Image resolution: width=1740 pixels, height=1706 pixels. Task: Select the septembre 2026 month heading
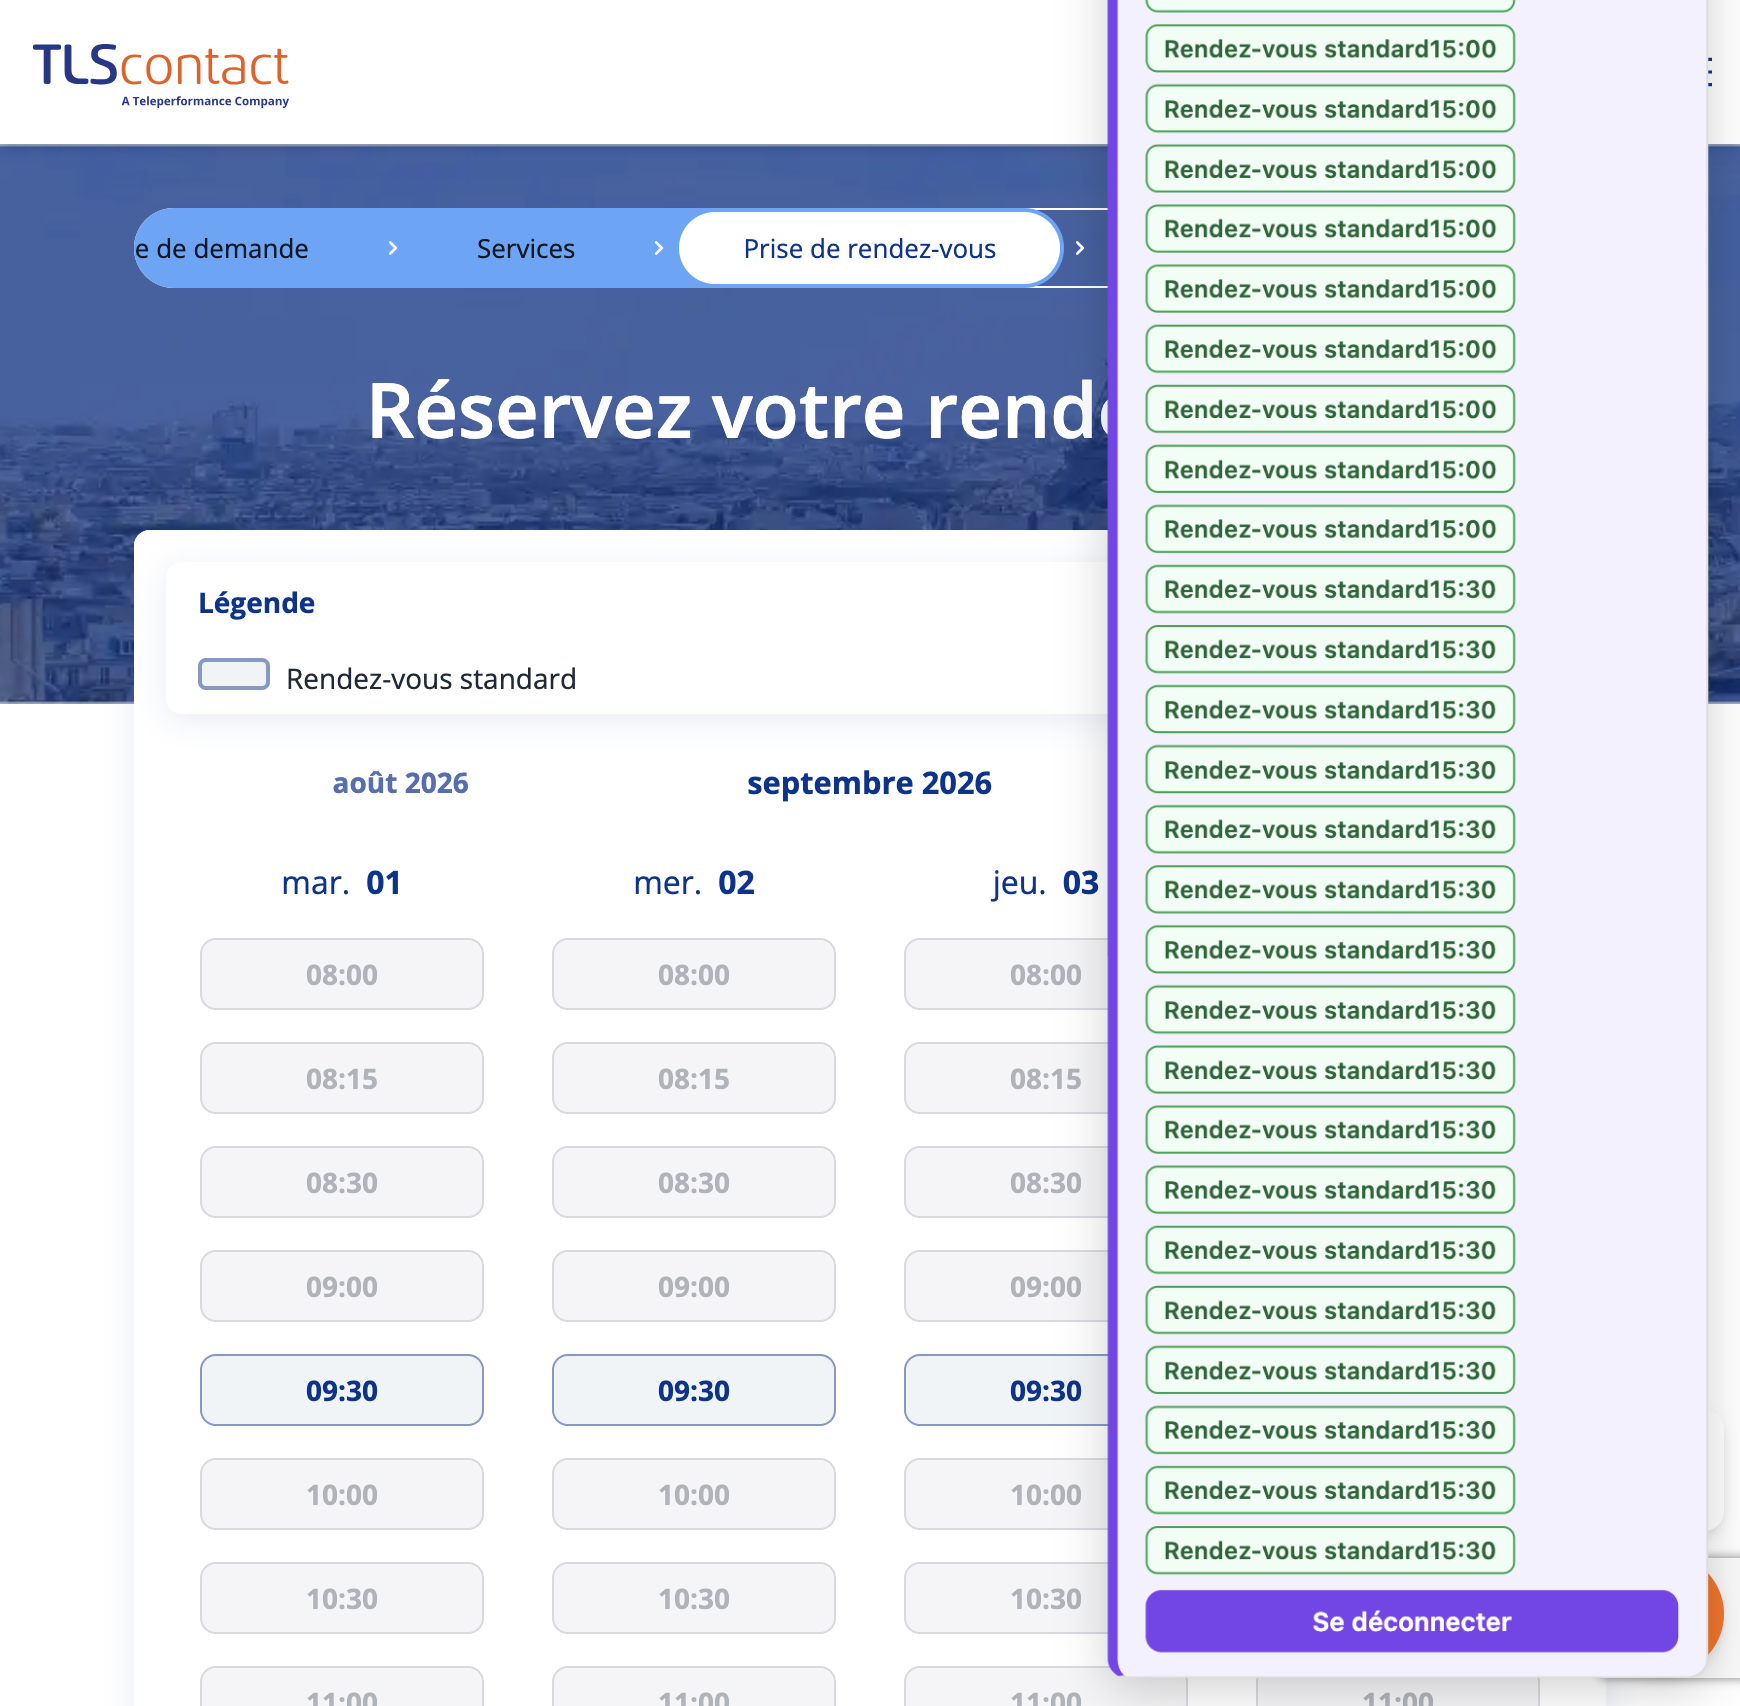[x=869, y=783]
